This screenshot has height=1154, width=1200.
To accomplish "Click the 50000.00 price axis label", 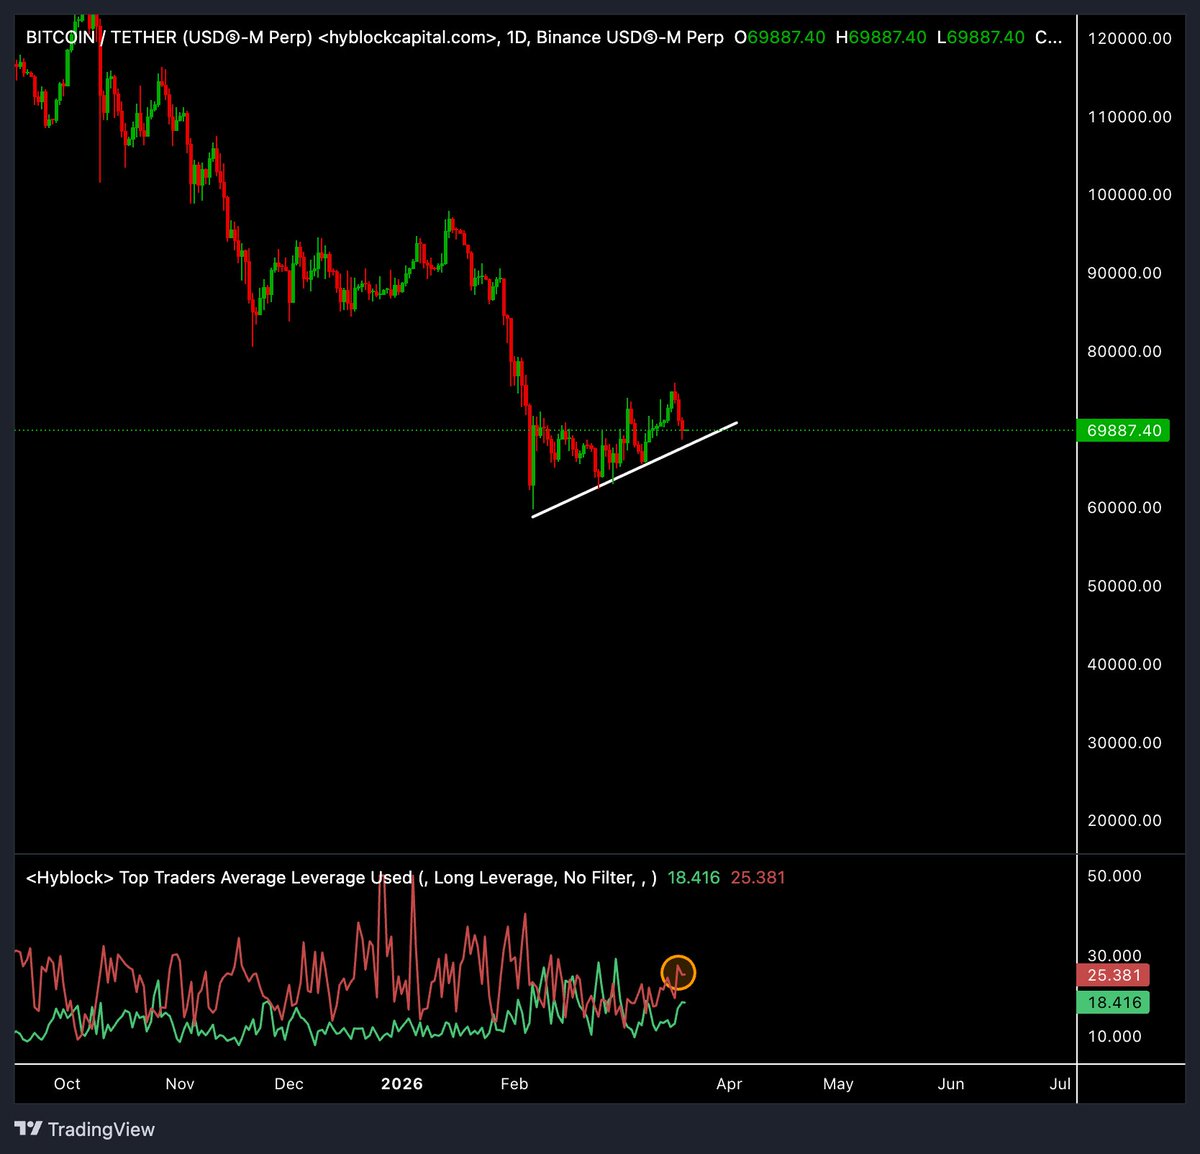I will point(1125,586).
